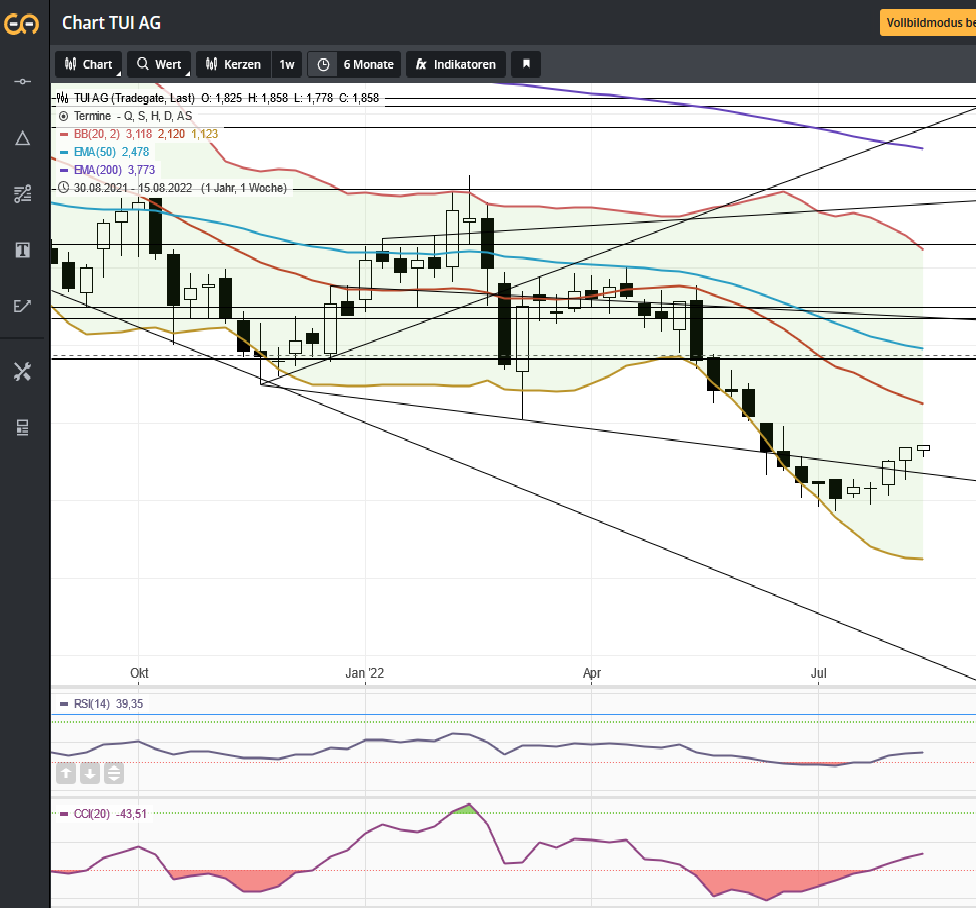Select the 6 Monate time range
The image size is (976, 908).
[x=368, y=64]
